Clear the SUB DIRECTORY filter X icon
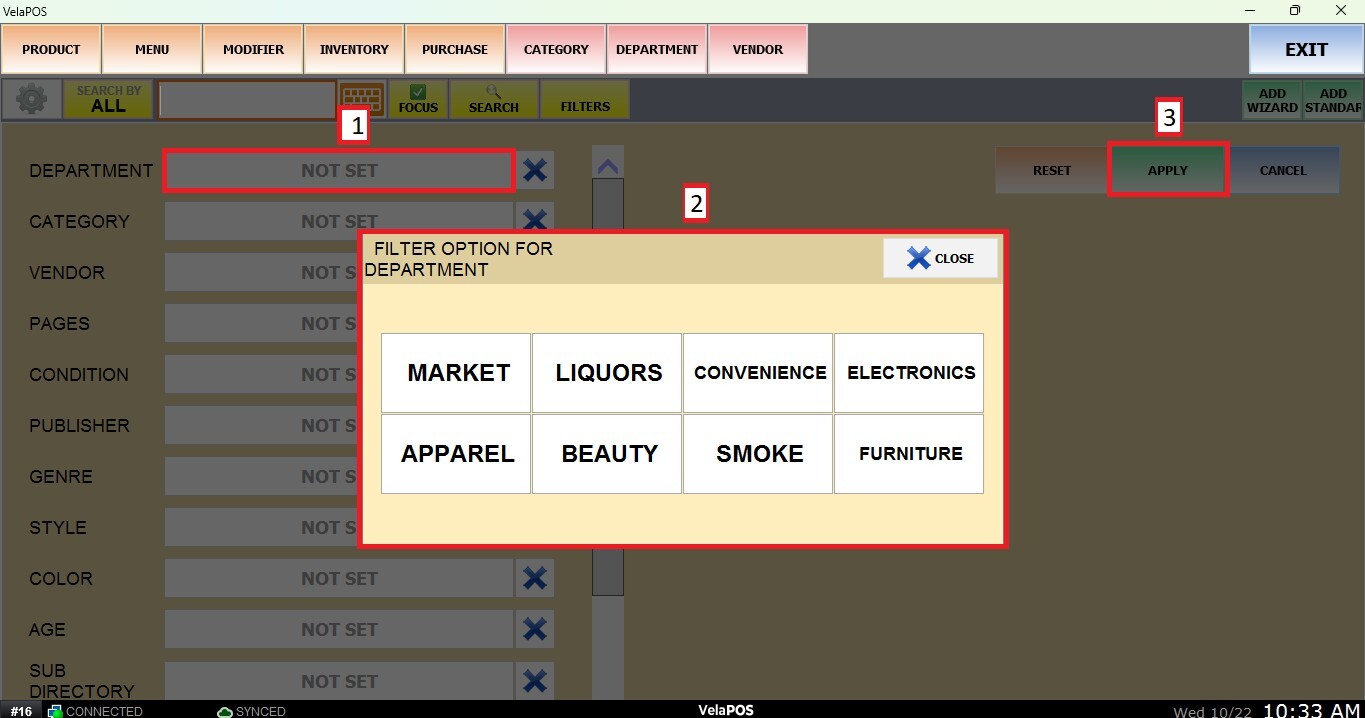The width and height of the screenshot is (1365, 718). click(535, 681)
